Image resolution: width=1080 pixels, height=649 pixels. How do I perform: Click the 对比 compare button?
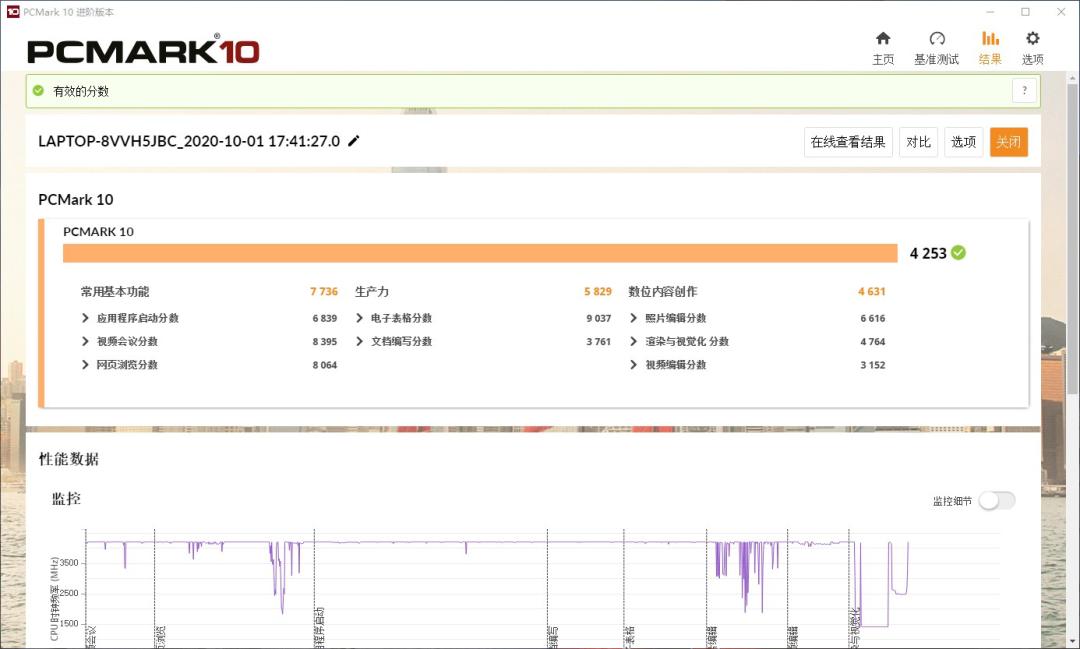[918, 142]
